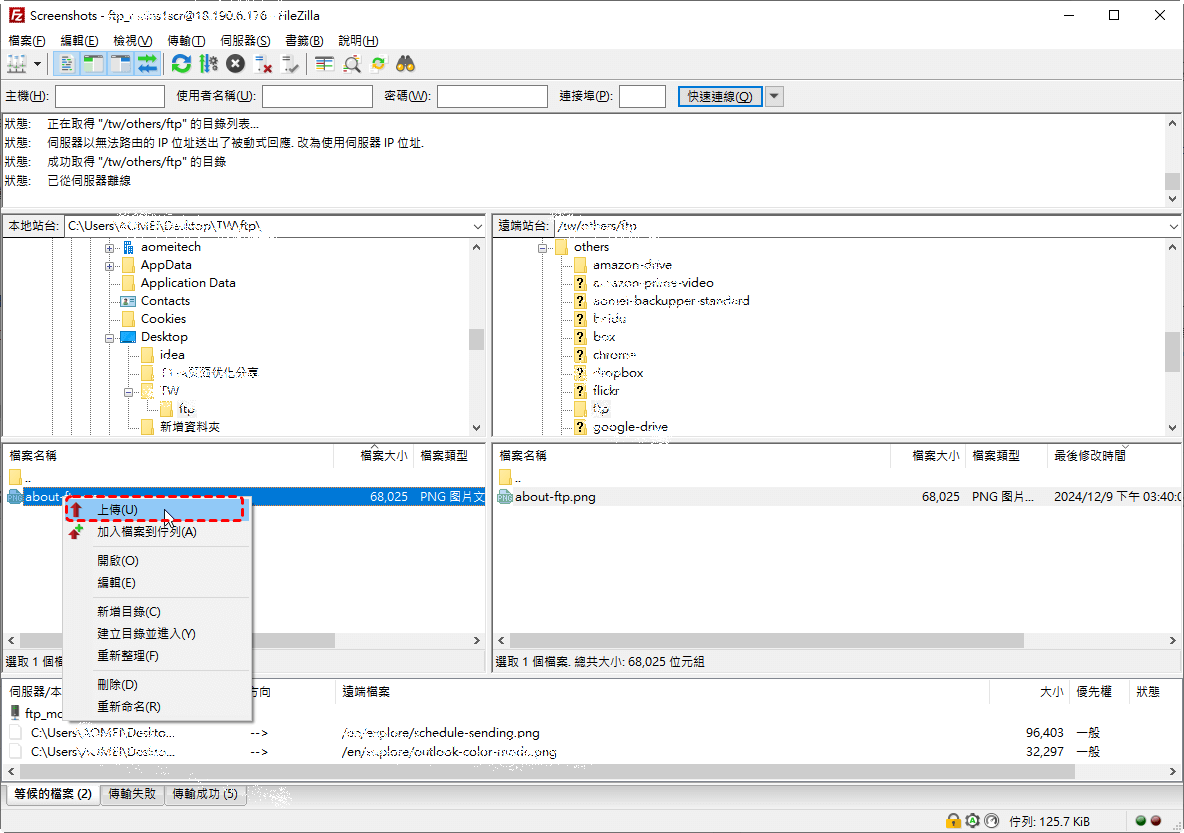The image size is (1184, 833).
Task: Click the 使用者名稱(U) username field
Action: pyautogui.click(x=317, y=96)
